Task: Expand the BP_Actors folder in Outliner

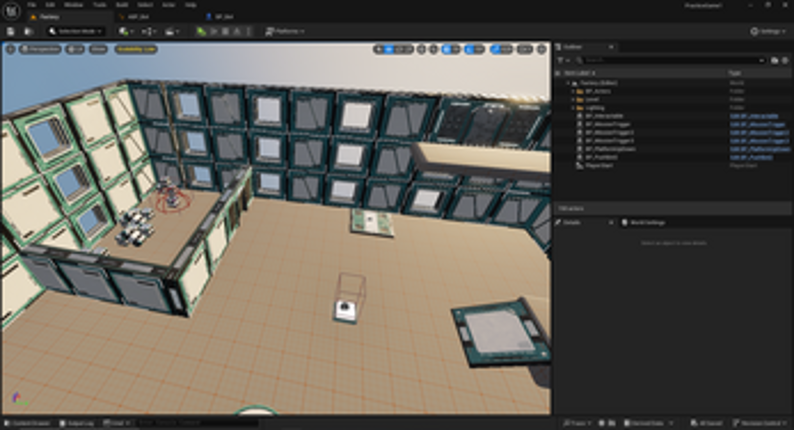Action: [x=573, y=91]
